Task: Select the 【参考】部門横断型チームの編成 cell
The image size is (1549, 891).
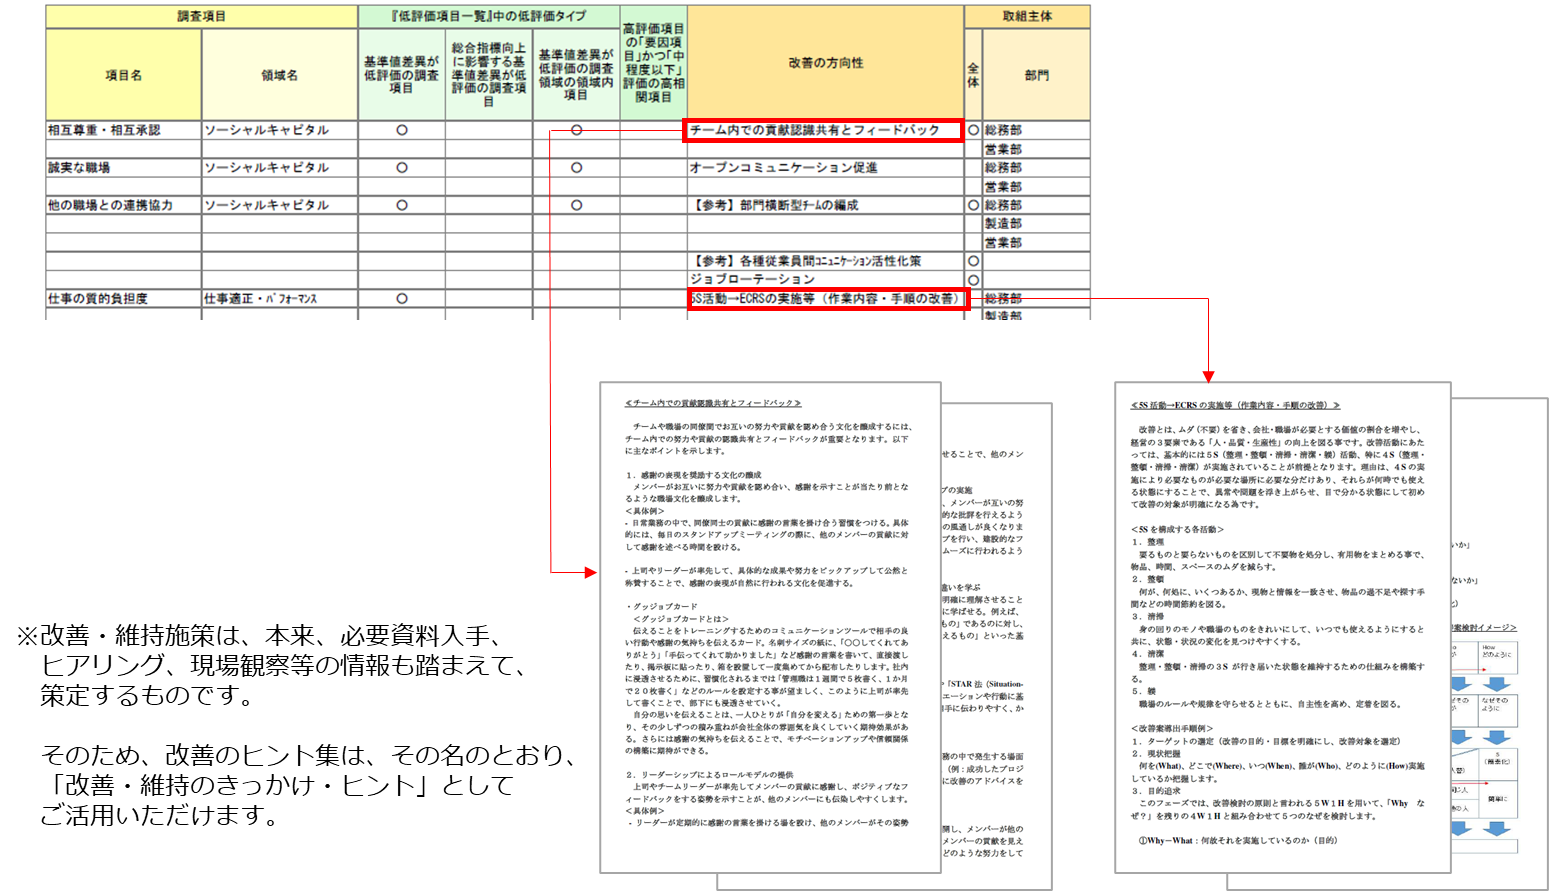Action: [825, 205]
